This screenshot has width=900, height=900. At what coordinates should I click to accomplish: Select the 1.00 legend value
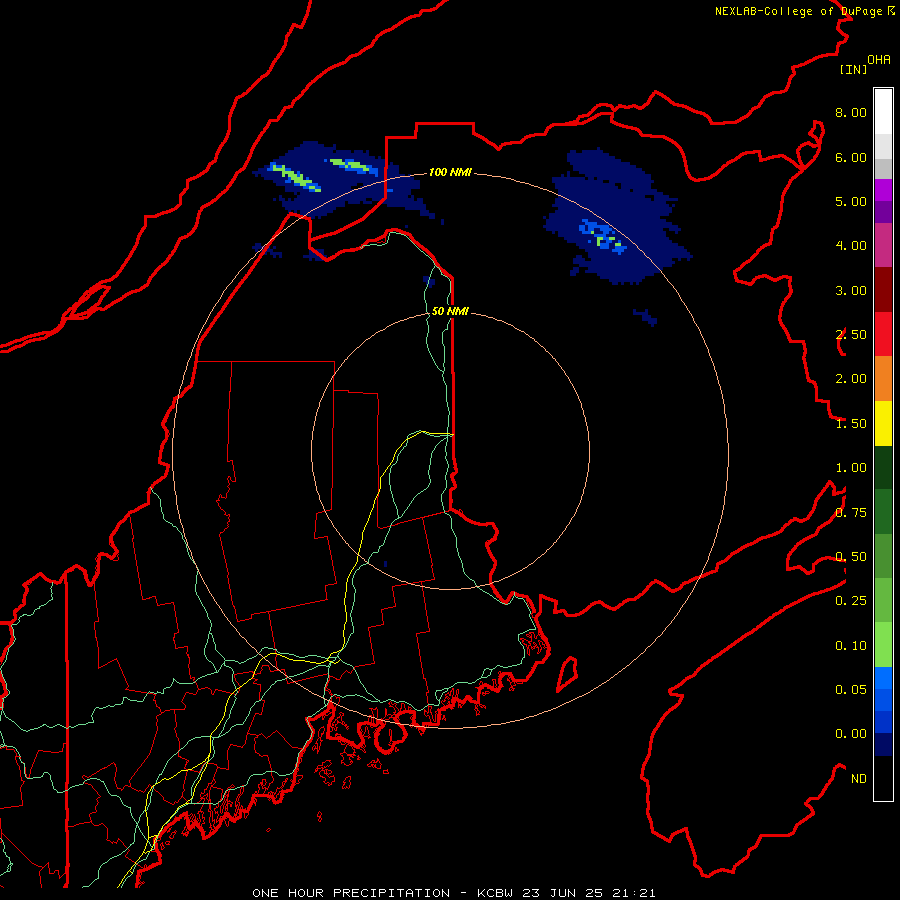click(x=851, y=468)
